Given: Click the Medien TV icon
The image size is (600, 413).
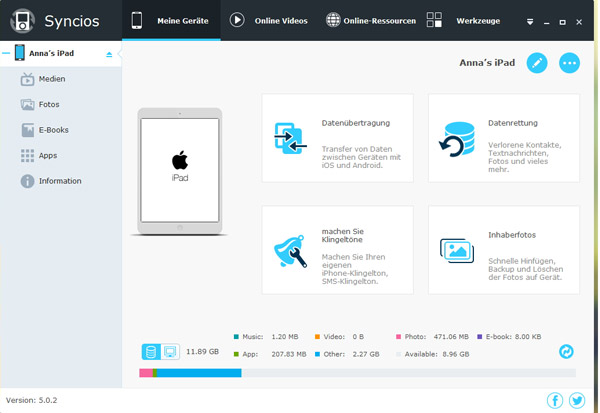Looking at the screenshot, I should tap(27, 79).
